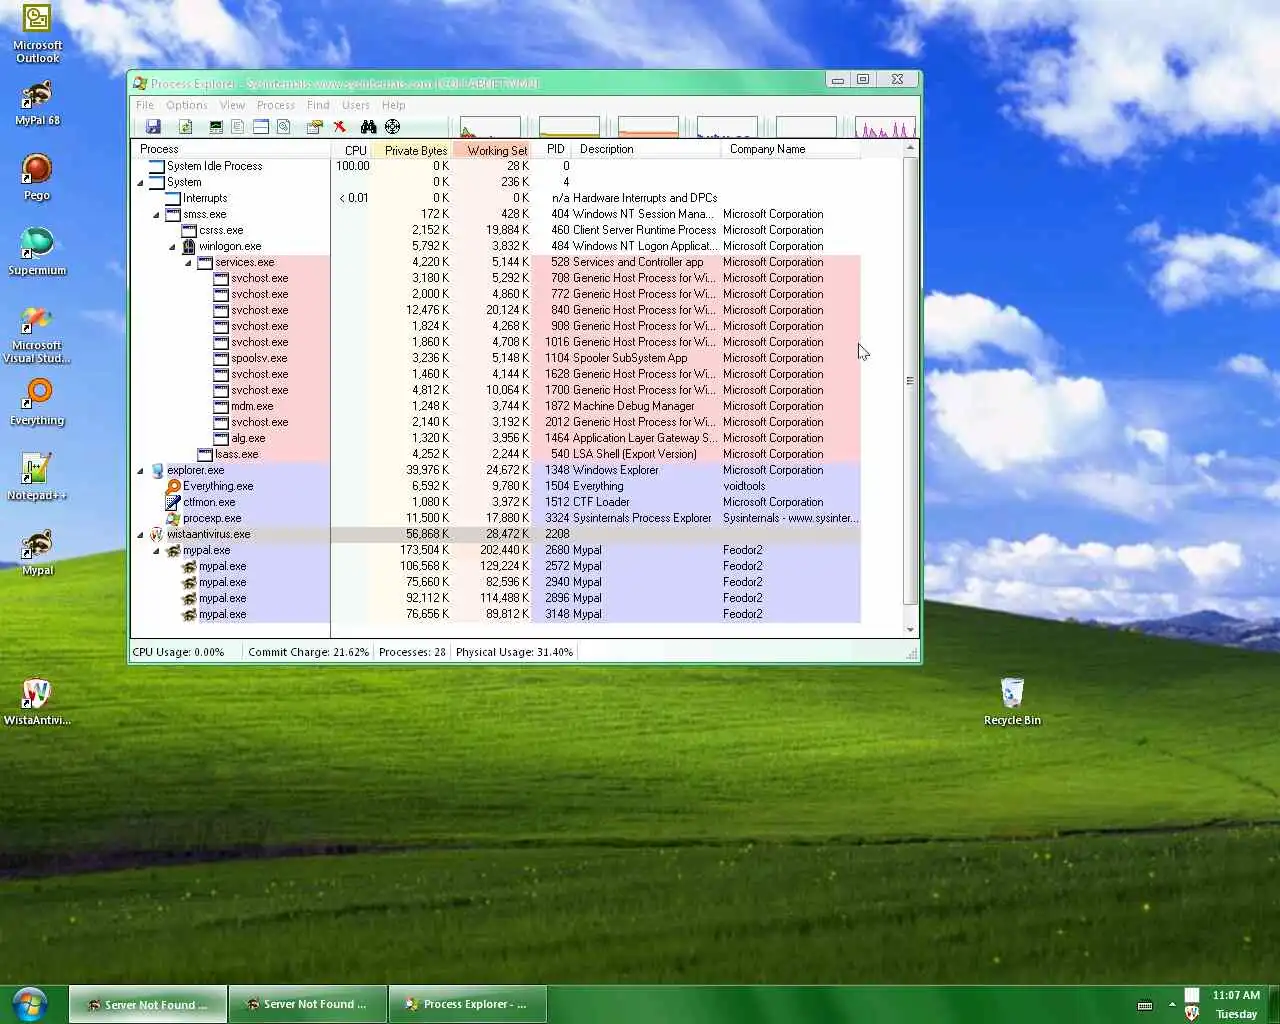The width and height of the screenshot is (1280, 1024).
Task: Click the Save toolbar icon in Process Explorer
Action: [153, 127]
